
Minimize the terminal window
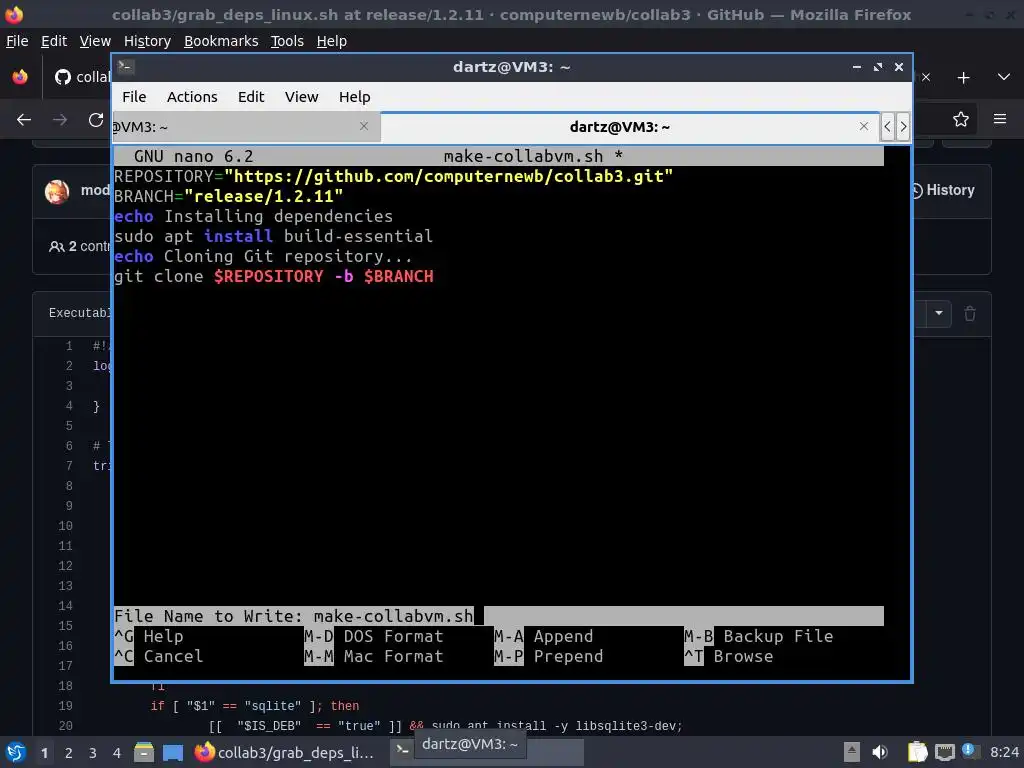[857, 67]
